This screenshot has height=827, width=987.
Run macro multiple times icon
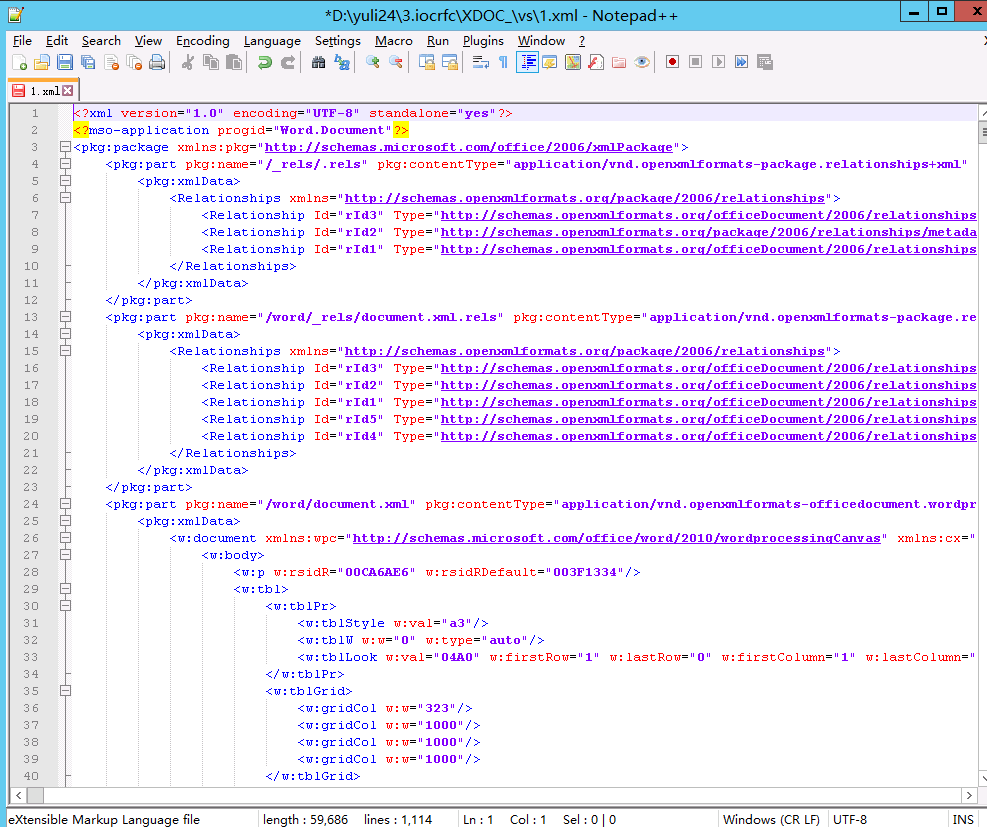tap(742, 62)
